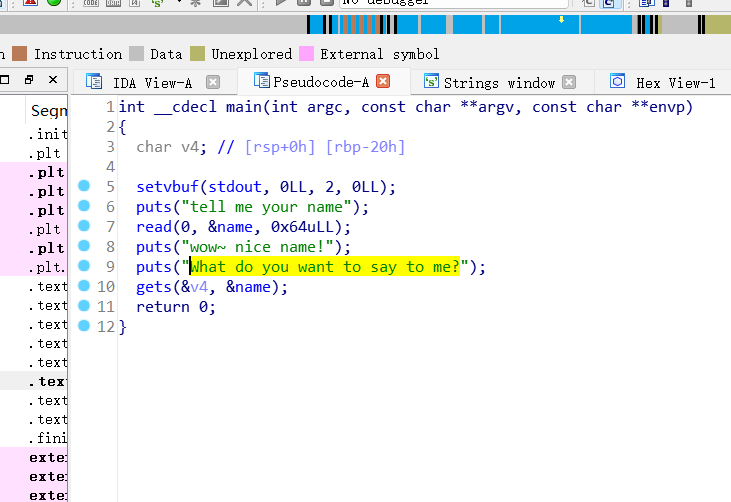Close the Strings window tab
Screen dimensions: 731x502
[569, 83]
